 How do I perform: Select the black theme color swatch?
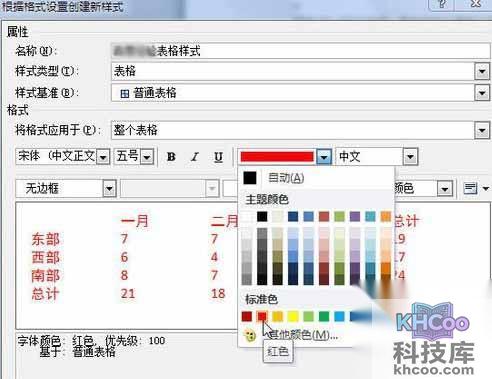(262, 217)
